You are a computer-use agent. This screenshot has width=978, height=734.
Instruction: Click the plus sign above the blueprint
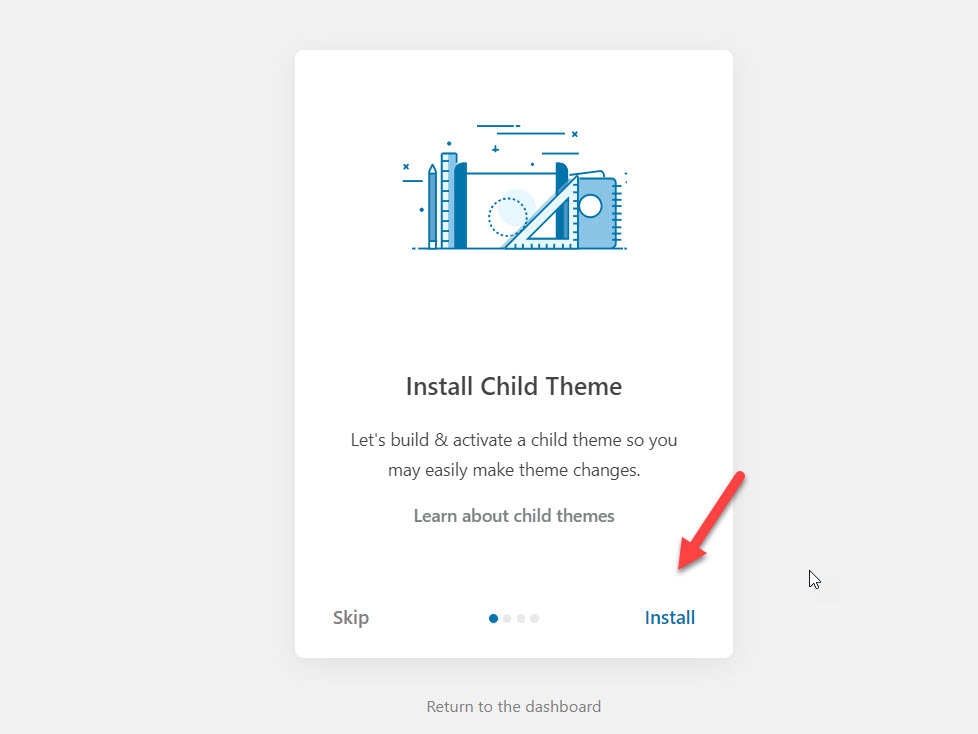coord(495,149)
